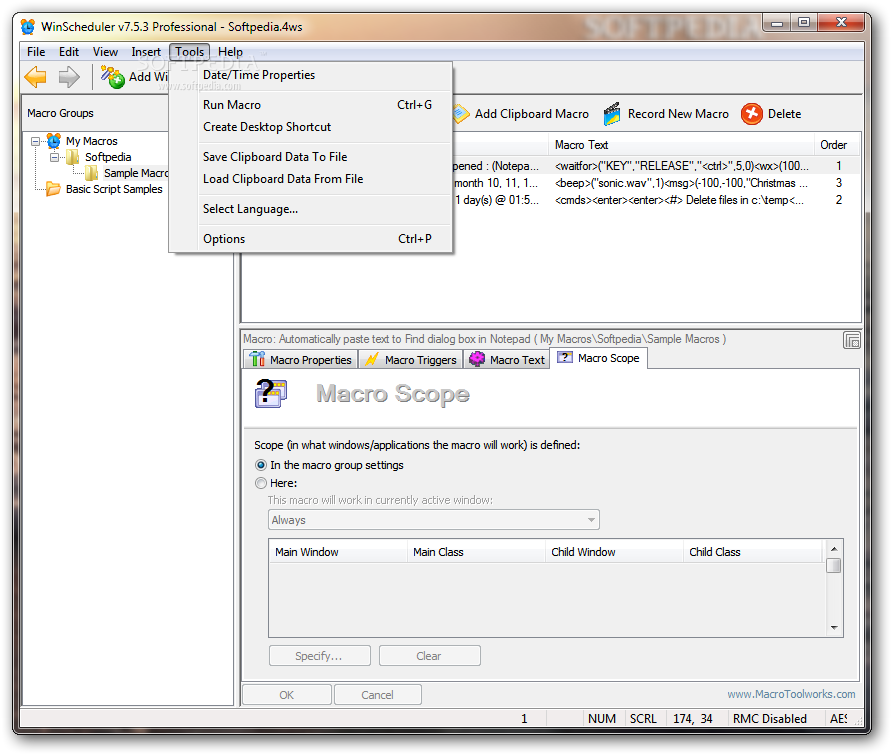The image size is (892, 755).
Task: Click the Macro Text gear icon
Action: coord(477,360)
